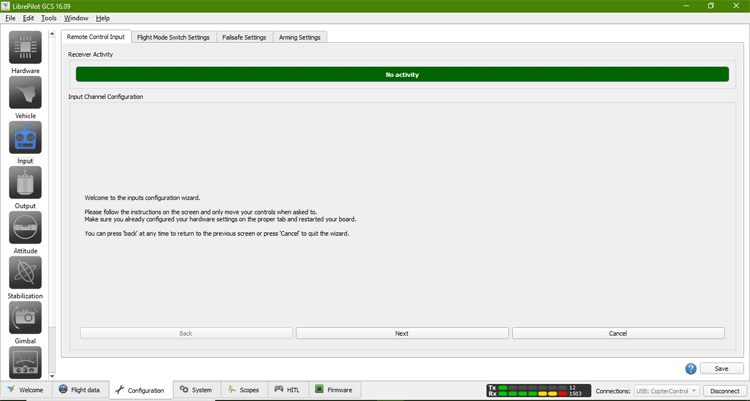Open the HITL workspace tab
Image resolution: width=750 pixels, height=401 pixels.
pyautogui.click(x=287, y=390)
